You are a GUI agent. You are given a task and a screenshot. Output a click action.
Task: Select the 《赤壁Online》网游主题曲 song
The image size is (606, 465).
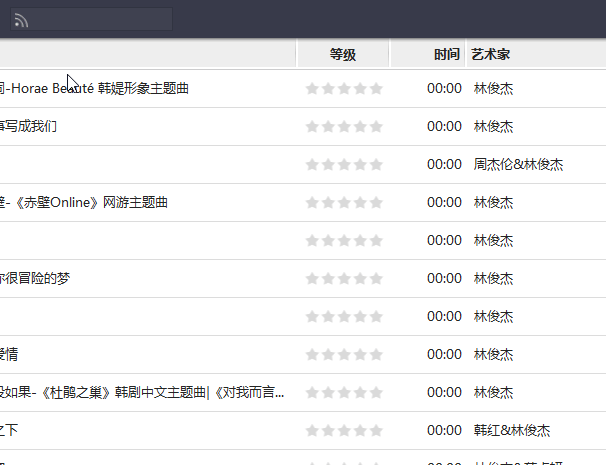point(84,203)
